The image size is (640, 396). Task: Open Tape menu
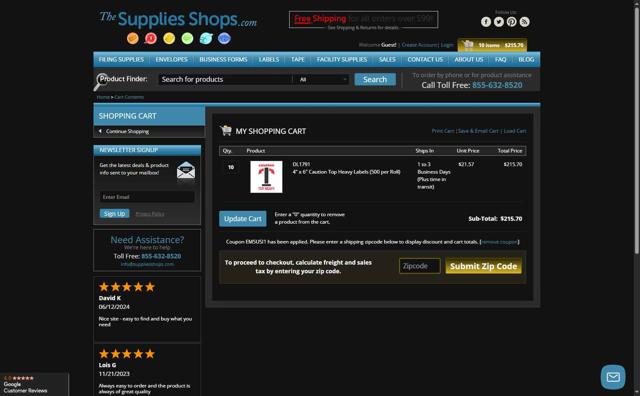click(298, 60)
